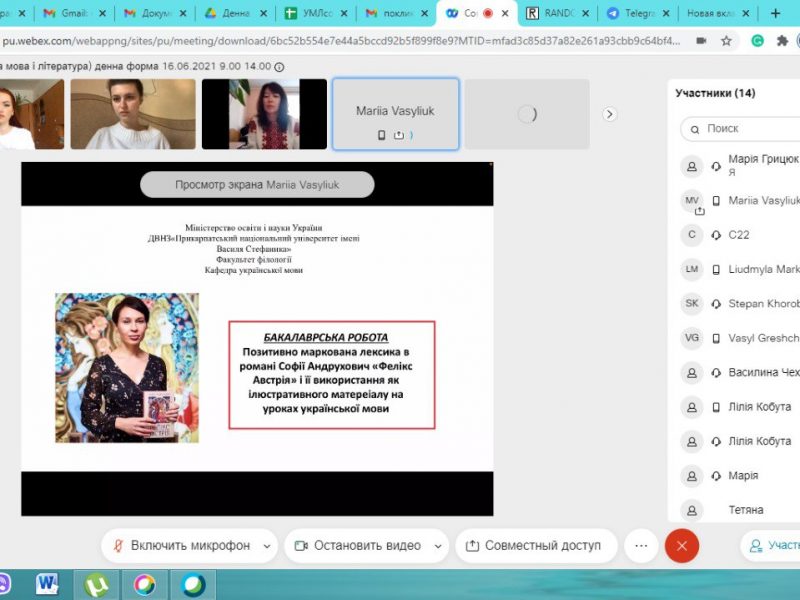This screenshot has height=600, width=800.
Task: Click the Viber icon in the taskbar
Action: (4, 583)
